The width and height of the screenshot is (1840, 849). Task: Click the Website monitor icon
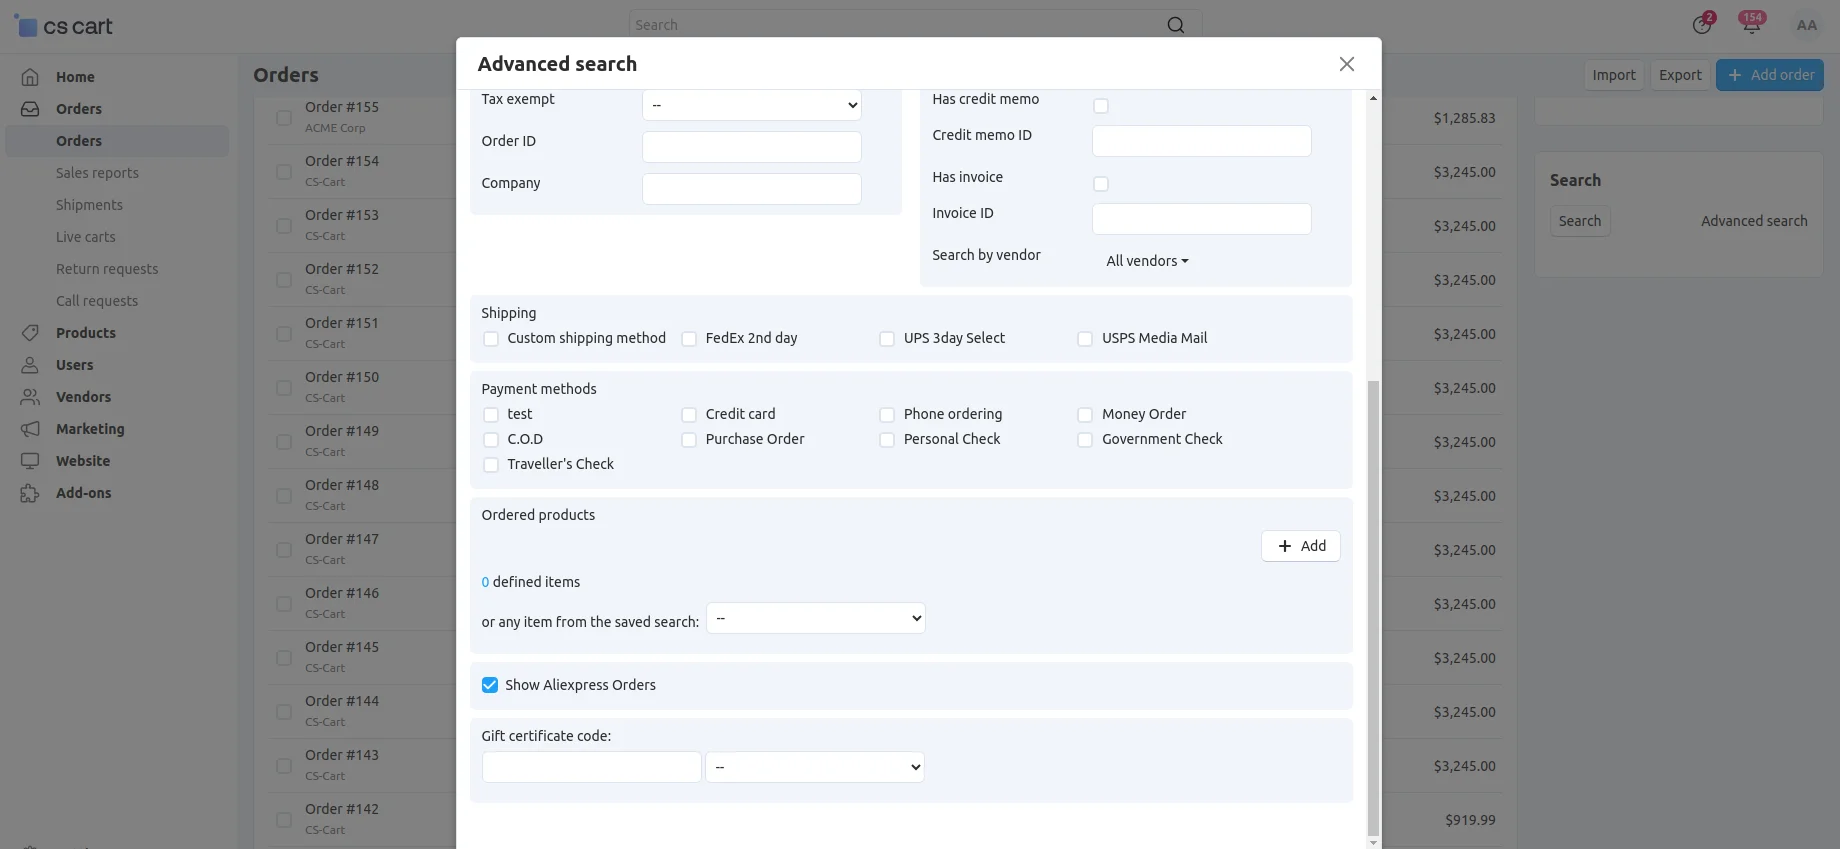tap(30, 461)
